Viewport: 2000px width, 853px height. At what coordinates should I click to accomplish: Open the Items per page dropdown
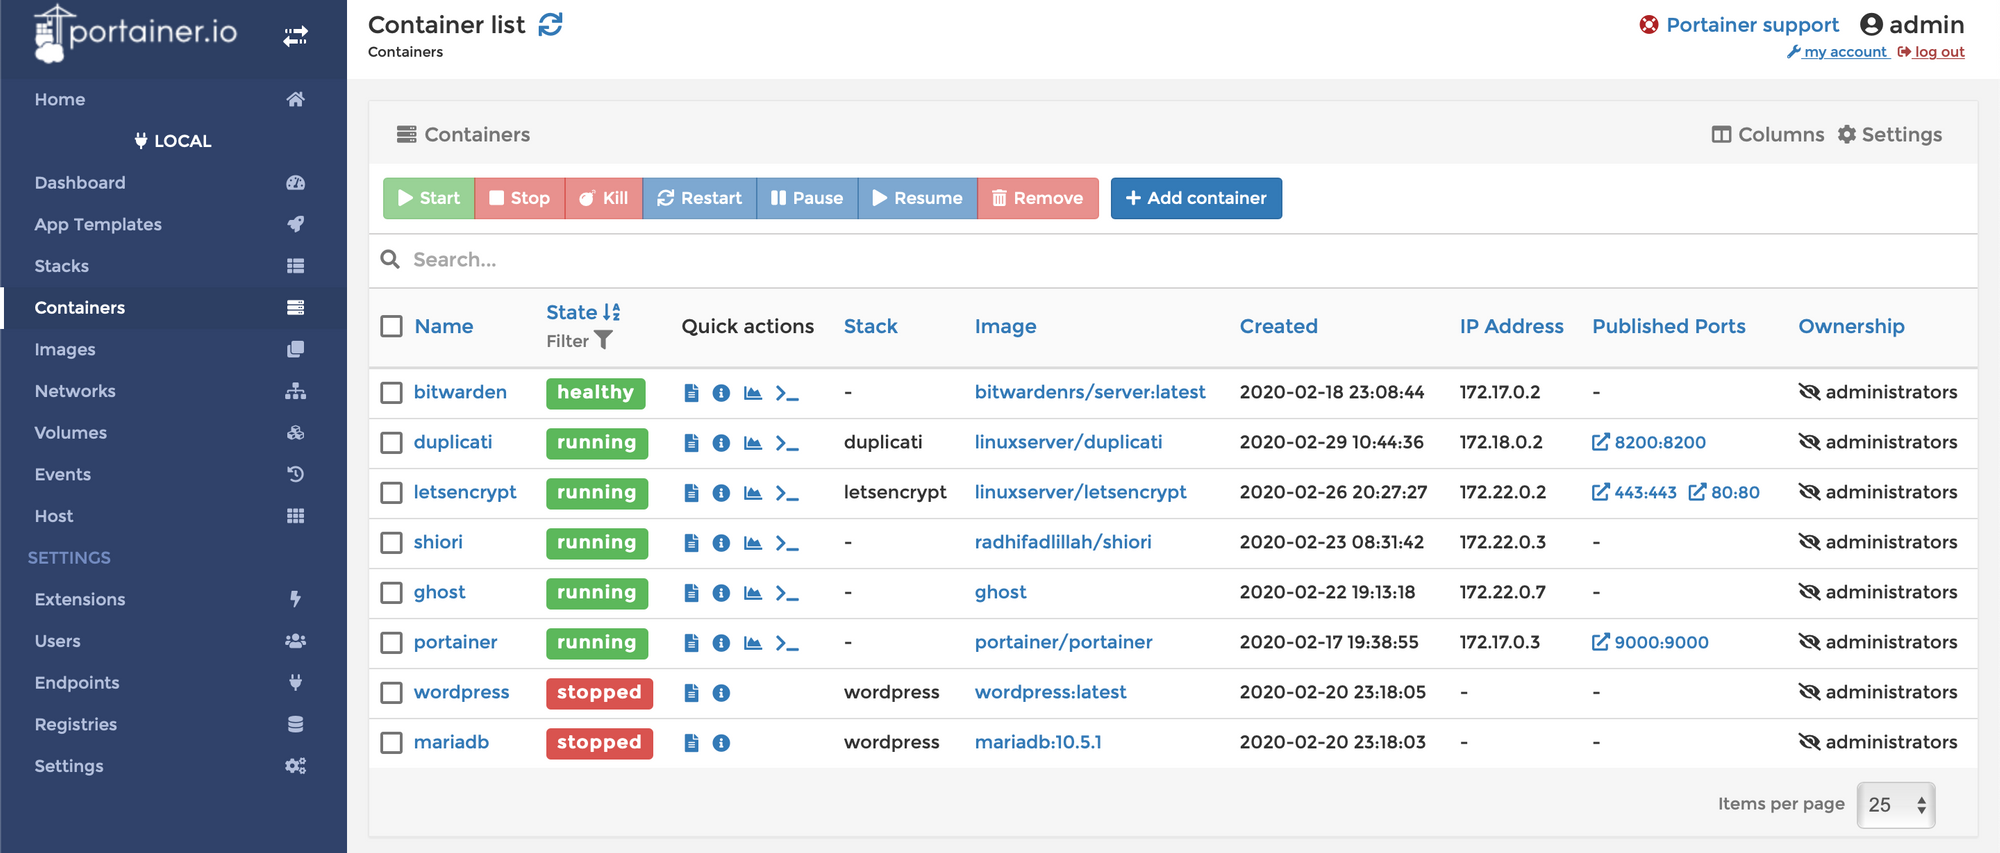[x=1895, y=805]
